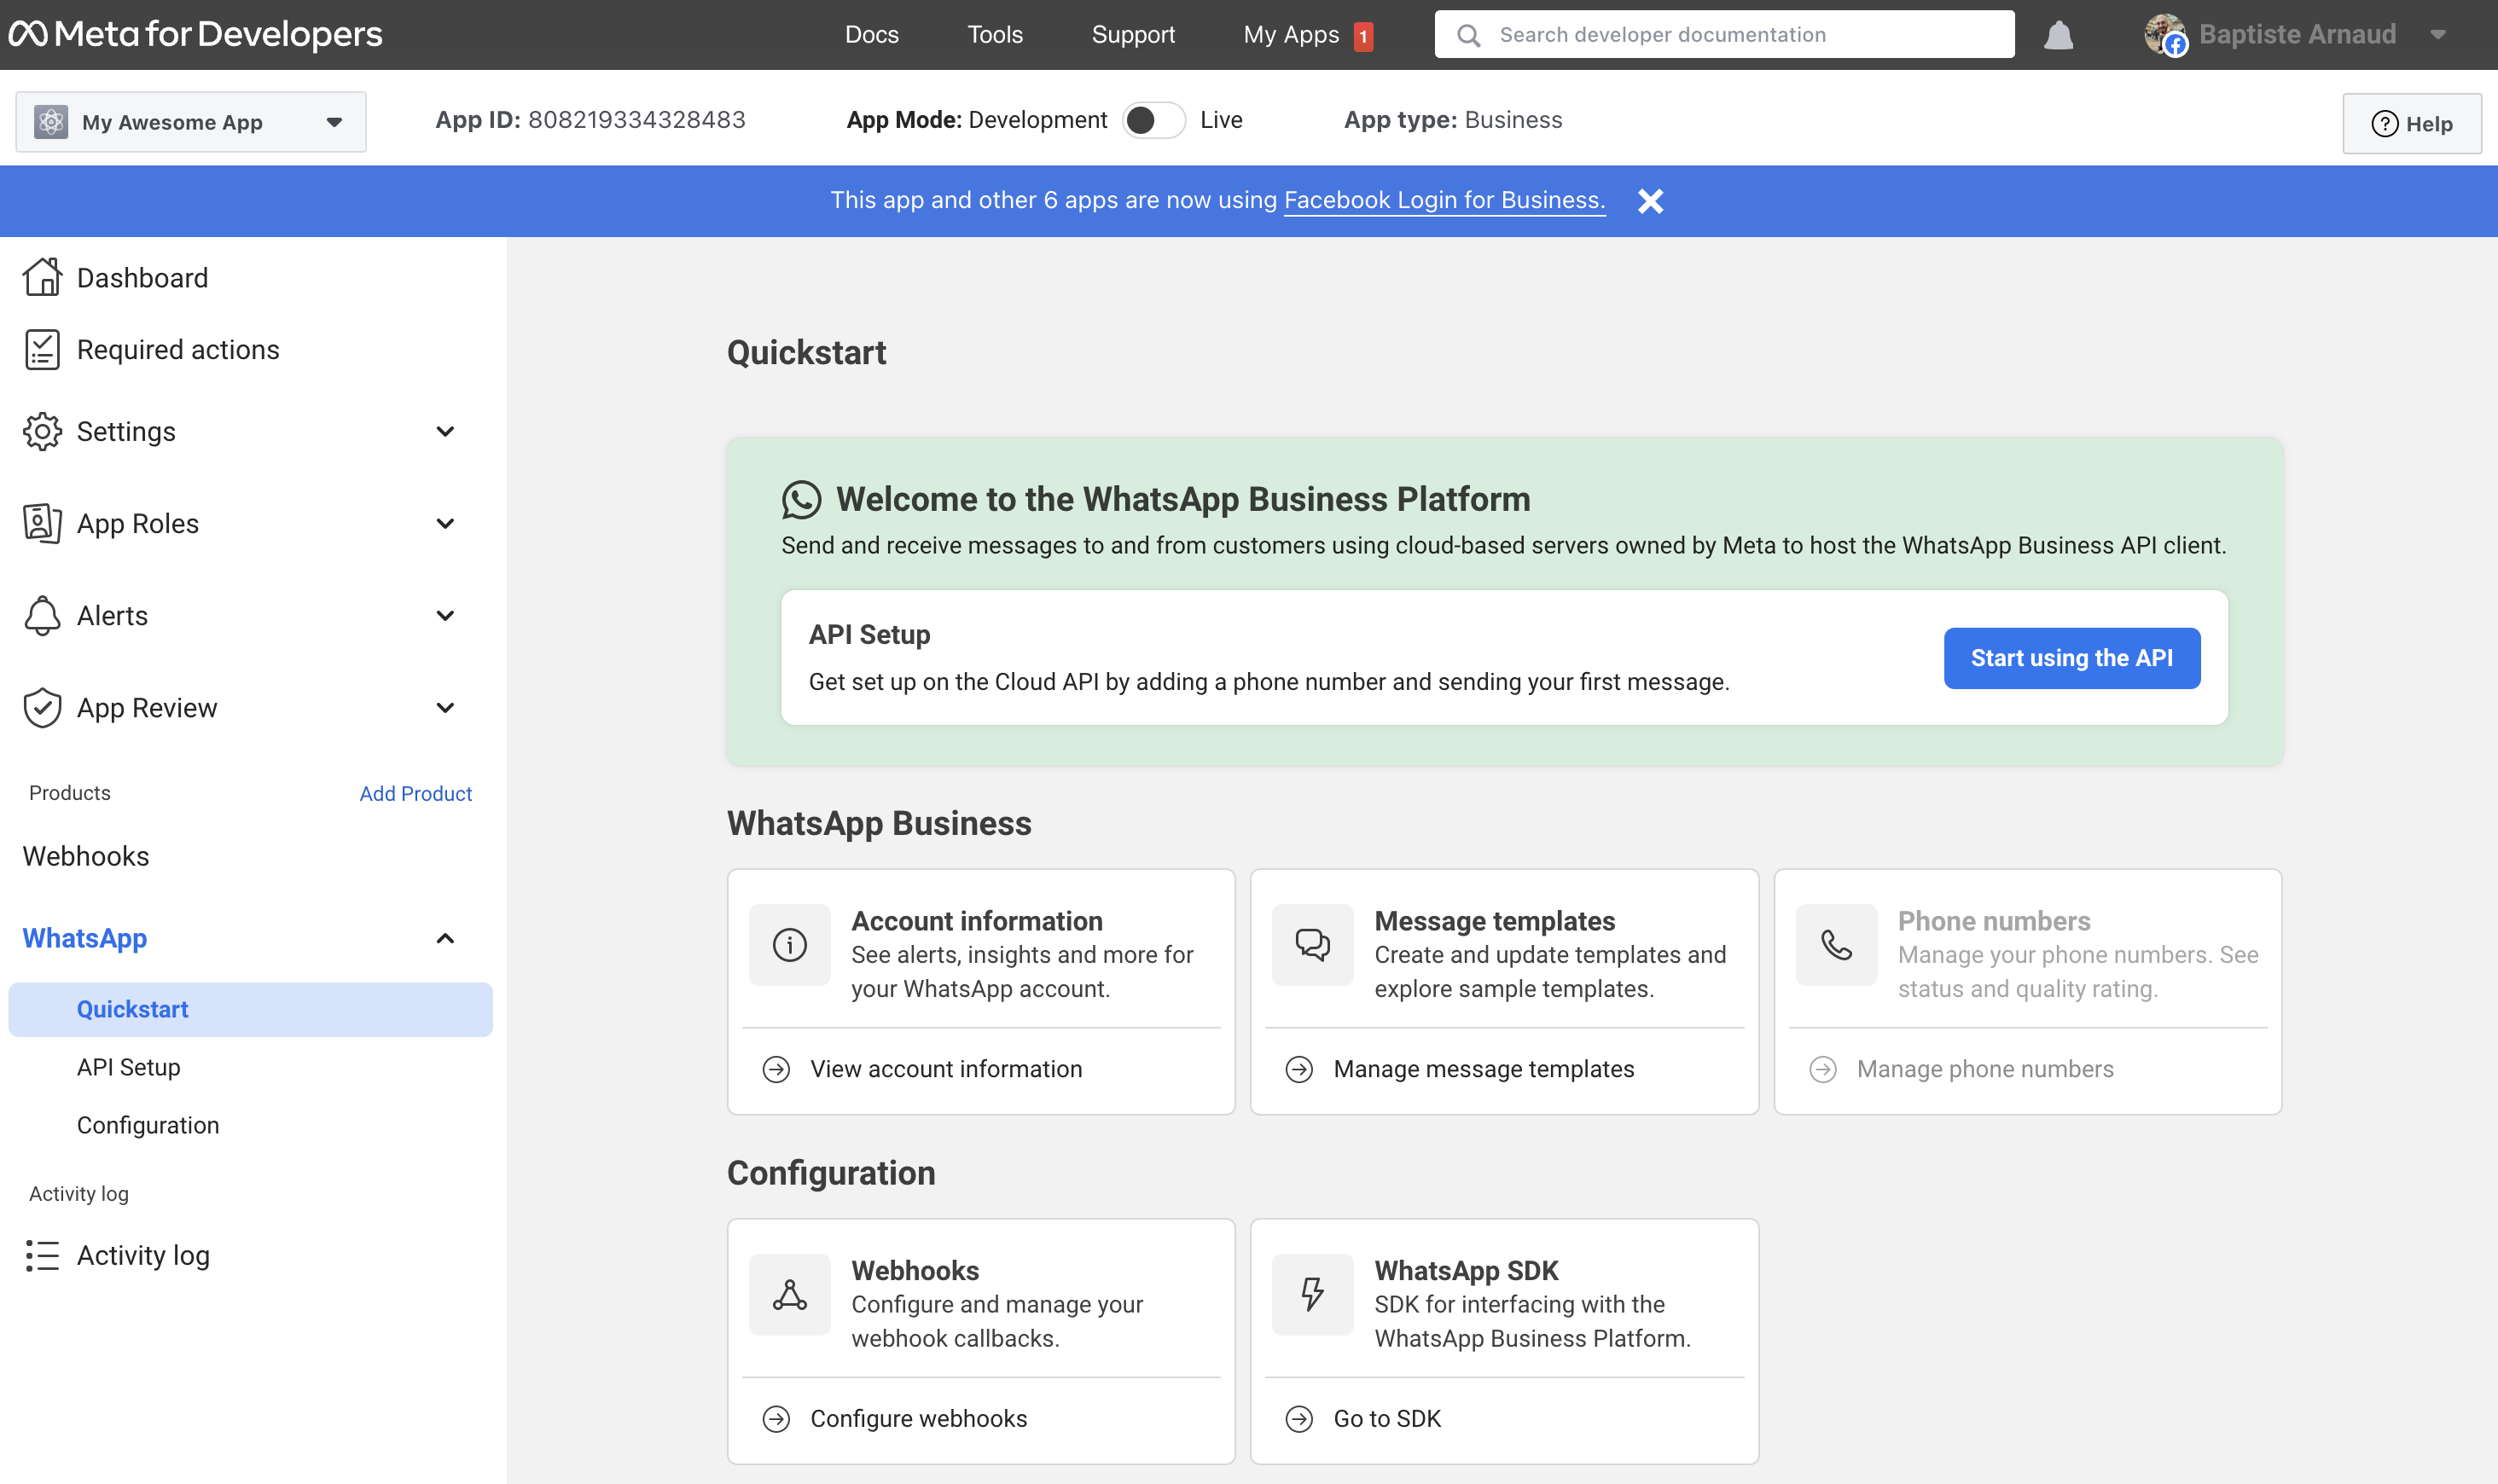Select Configuration in the sidebar

tap(148, 1125)
